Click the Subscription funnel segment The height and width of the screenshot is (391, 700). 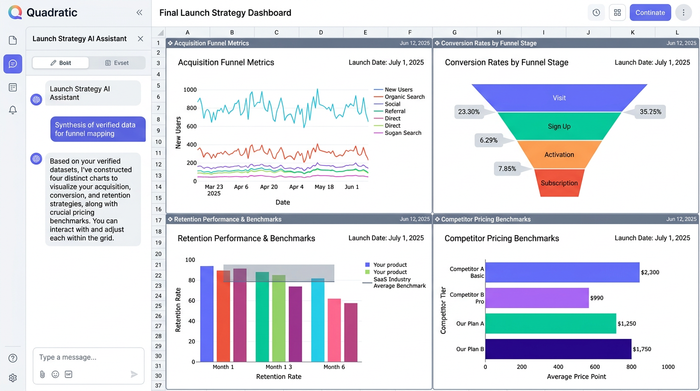(x=559, y=183)
